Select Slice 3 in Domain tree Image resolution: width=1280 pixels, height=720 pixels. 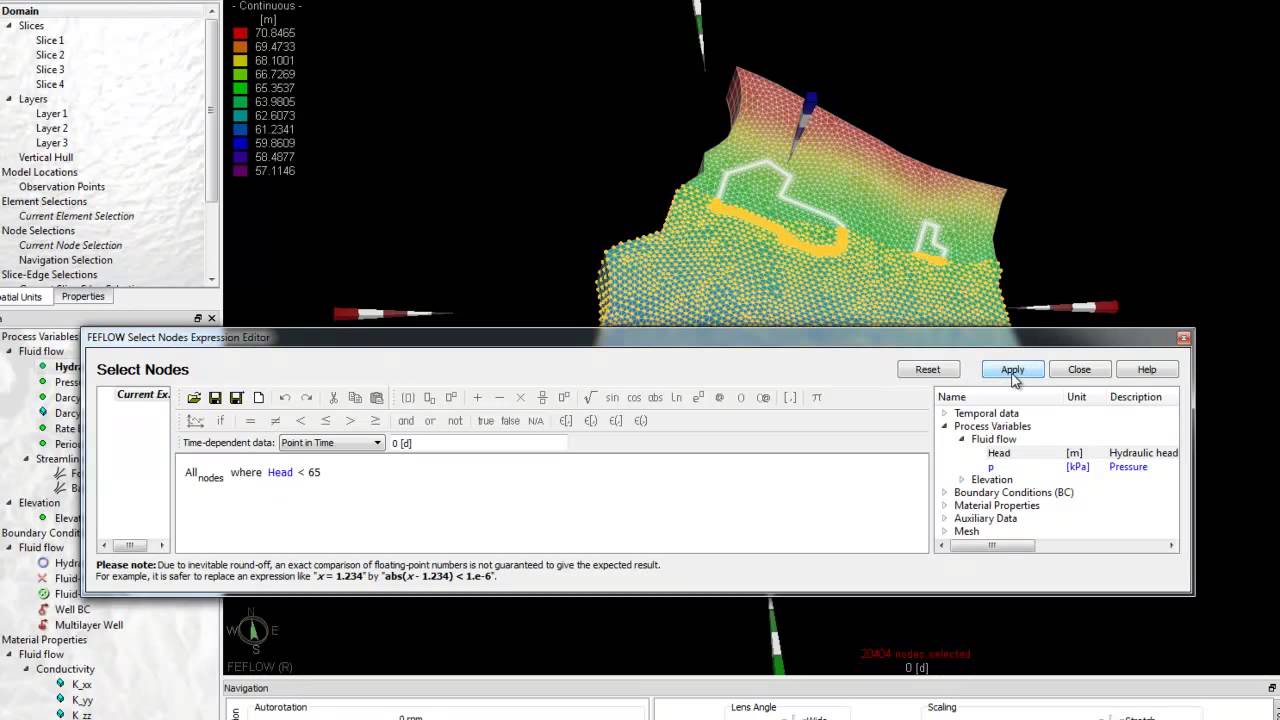click(50, 70)
